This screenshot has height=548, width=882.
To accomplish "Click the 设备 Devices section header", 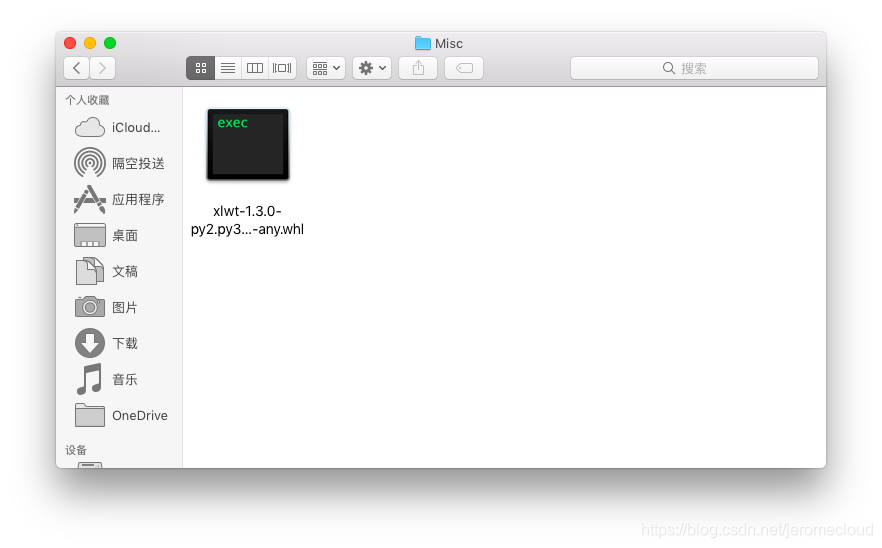I will (x=76, y=450).
